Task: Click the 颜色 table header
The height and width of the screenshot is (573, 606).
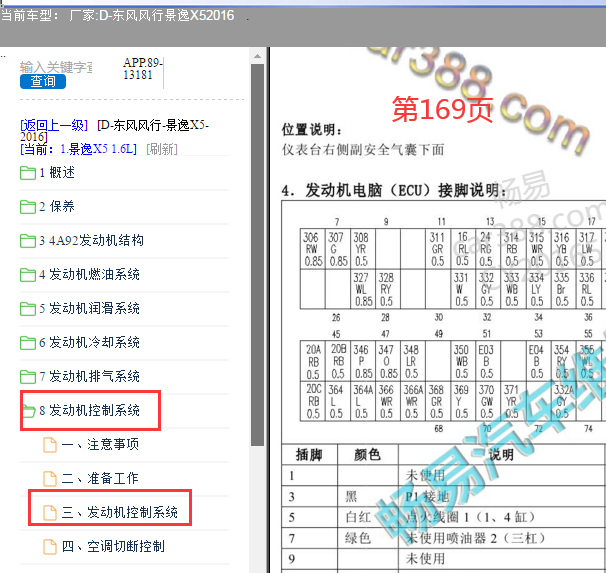Action: pyautogui.click(x=368, y=455)
